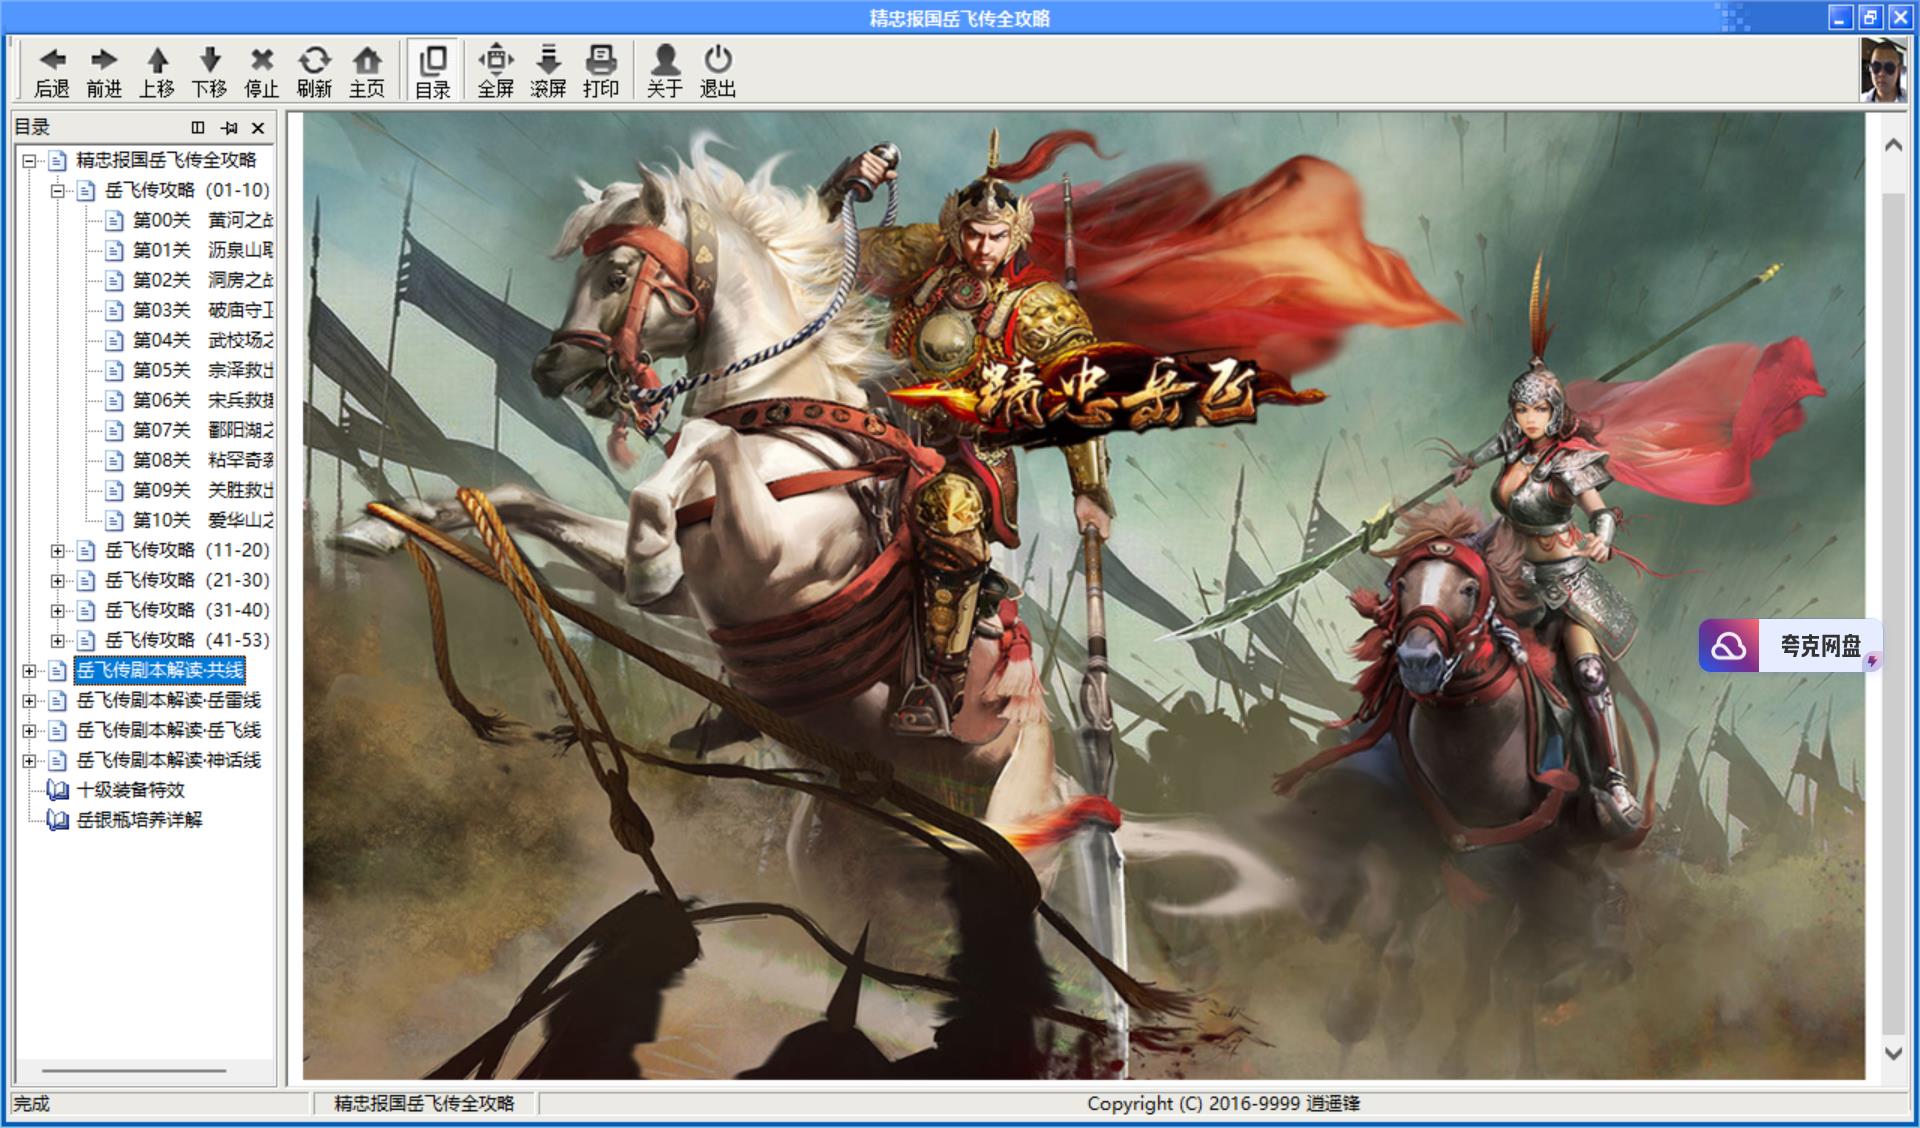The height and width of the screenshot is (1128, 1920).
Task: Click the 夸克网盘 cloud logo icon
Action: (x=1729, y=646)
